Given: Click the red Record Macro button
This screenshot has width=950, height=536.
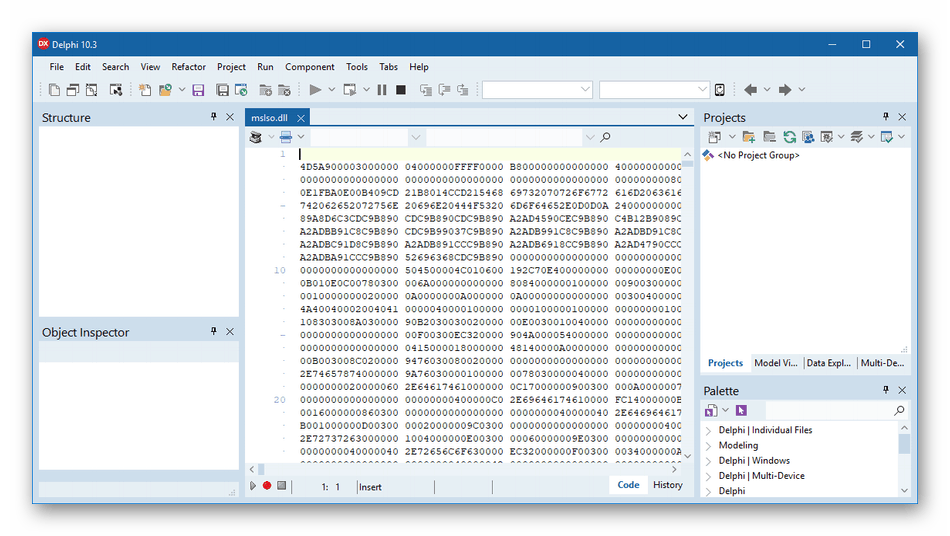Looking at the screenshot, I should point(267,486).
